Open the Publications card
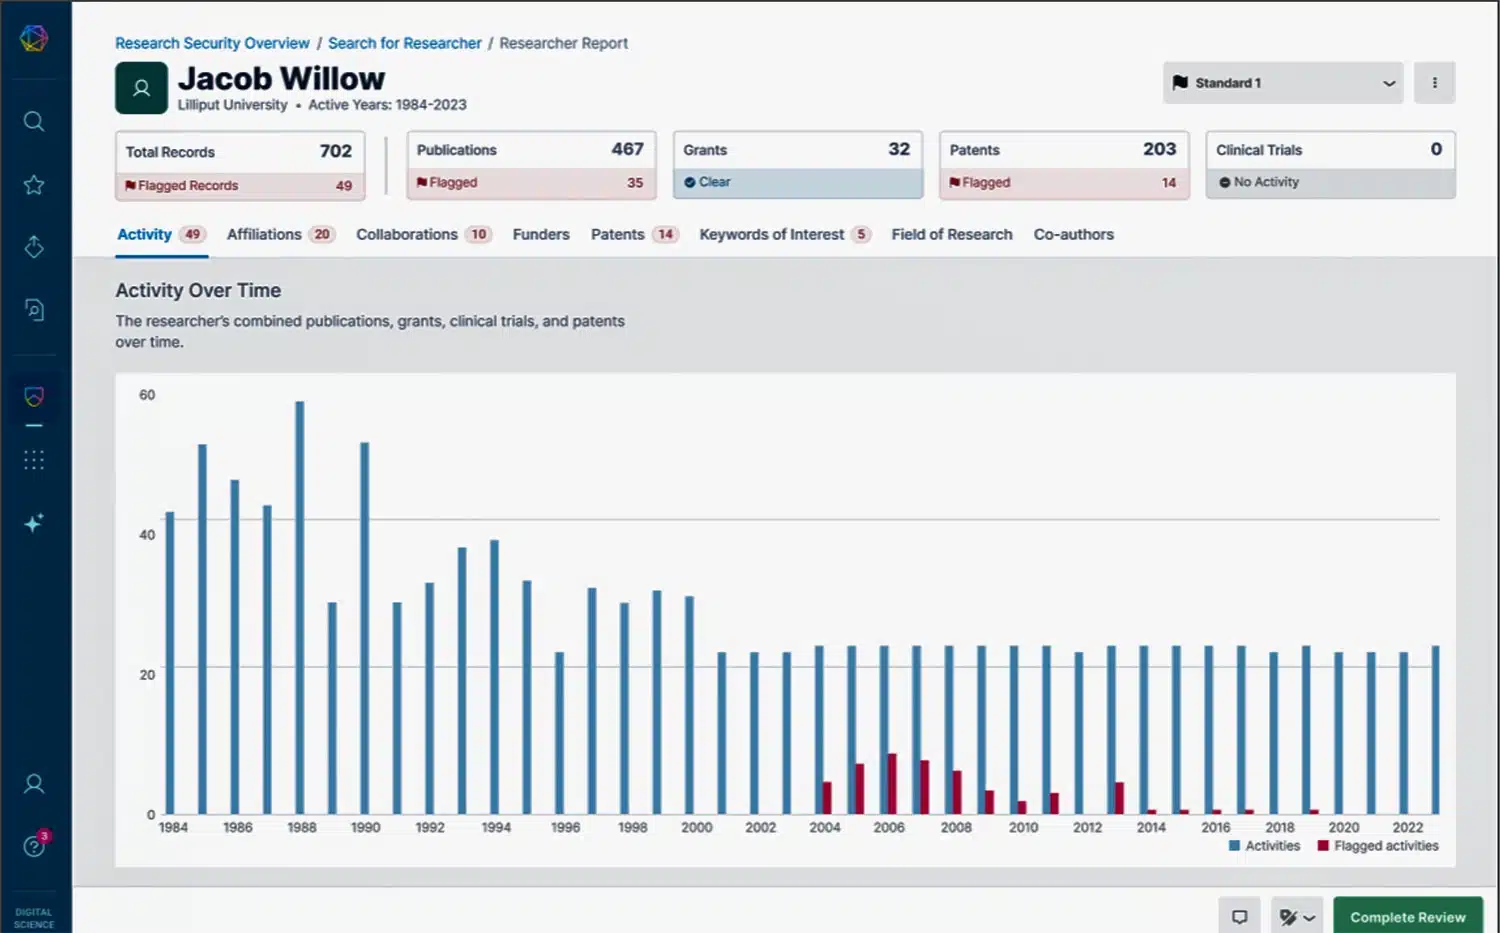Screen dimensions: 1500x933 pos(531,165)
